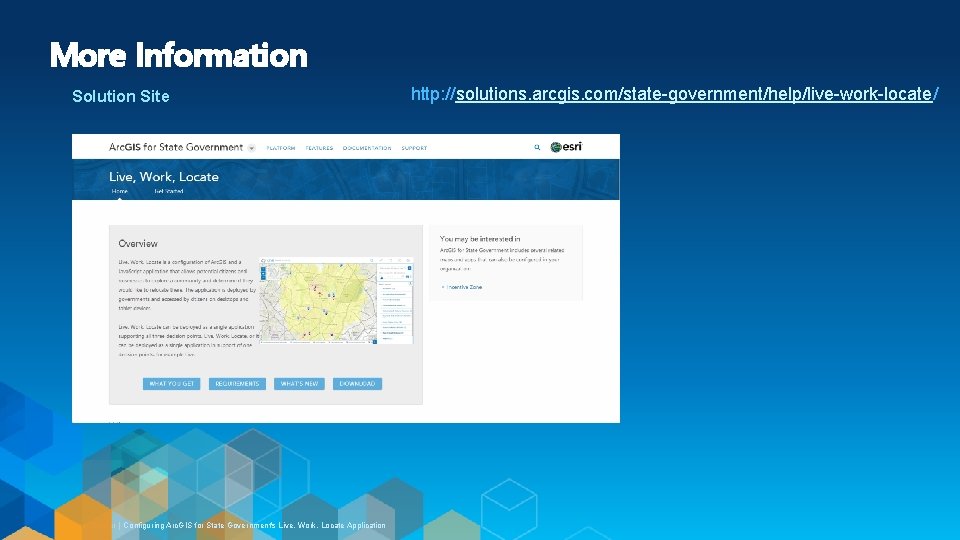Click the Solution Site label
The height and width of the screenshot is (540, 960).
click(121, 96)
